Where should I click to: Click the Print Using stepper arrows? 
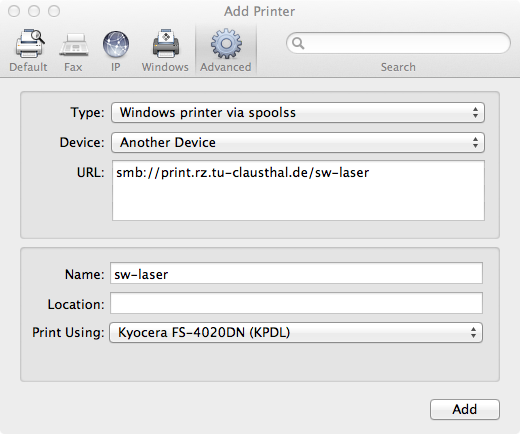click(473, 332)
